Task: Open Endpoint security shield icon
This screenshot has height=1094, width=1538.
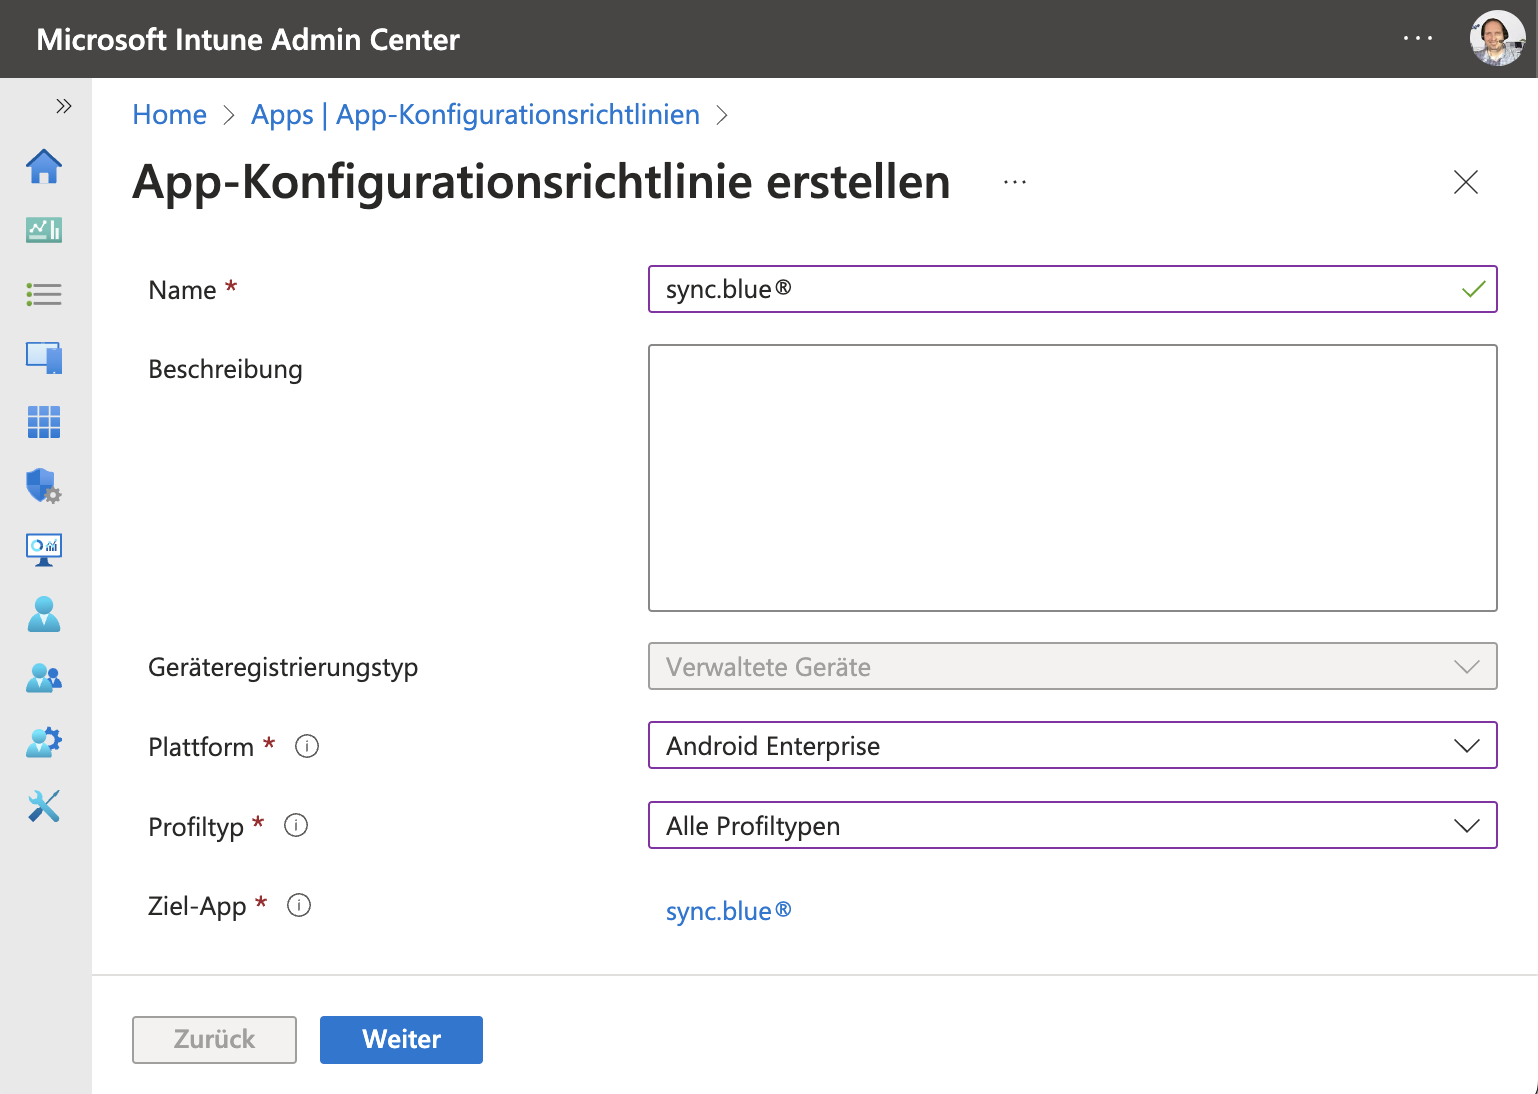Action: tap(44, 486)
